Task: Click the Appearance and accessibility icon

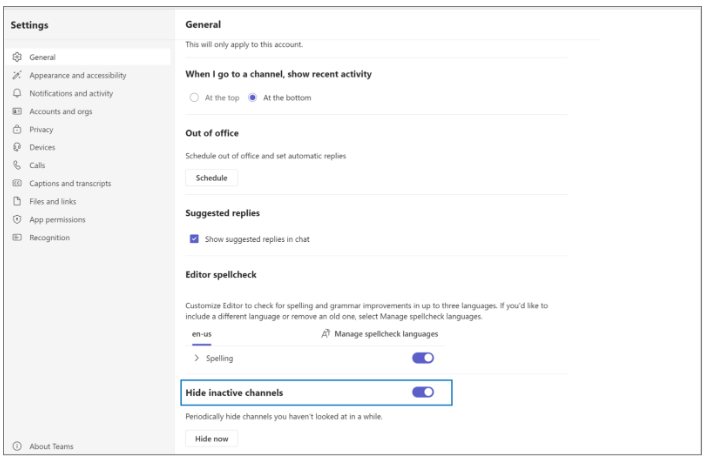Action: [x=16, y=76]
